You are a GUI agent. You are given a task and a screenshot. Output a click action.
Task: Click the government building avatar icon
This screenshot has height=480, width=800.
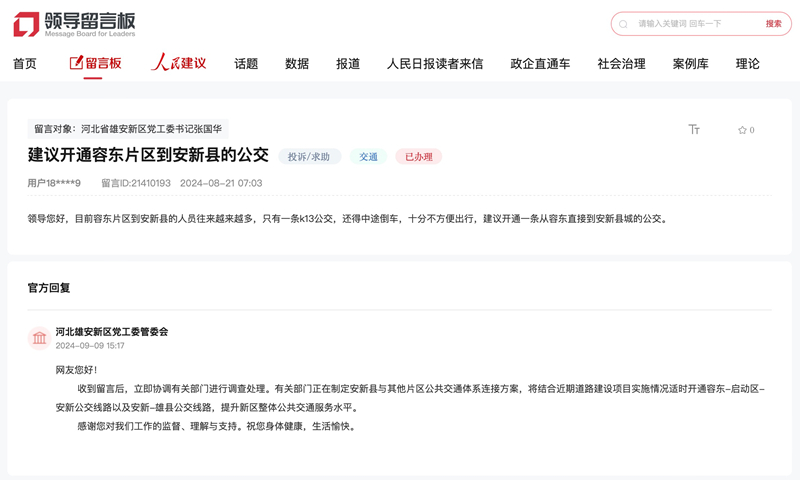(39, 338)
